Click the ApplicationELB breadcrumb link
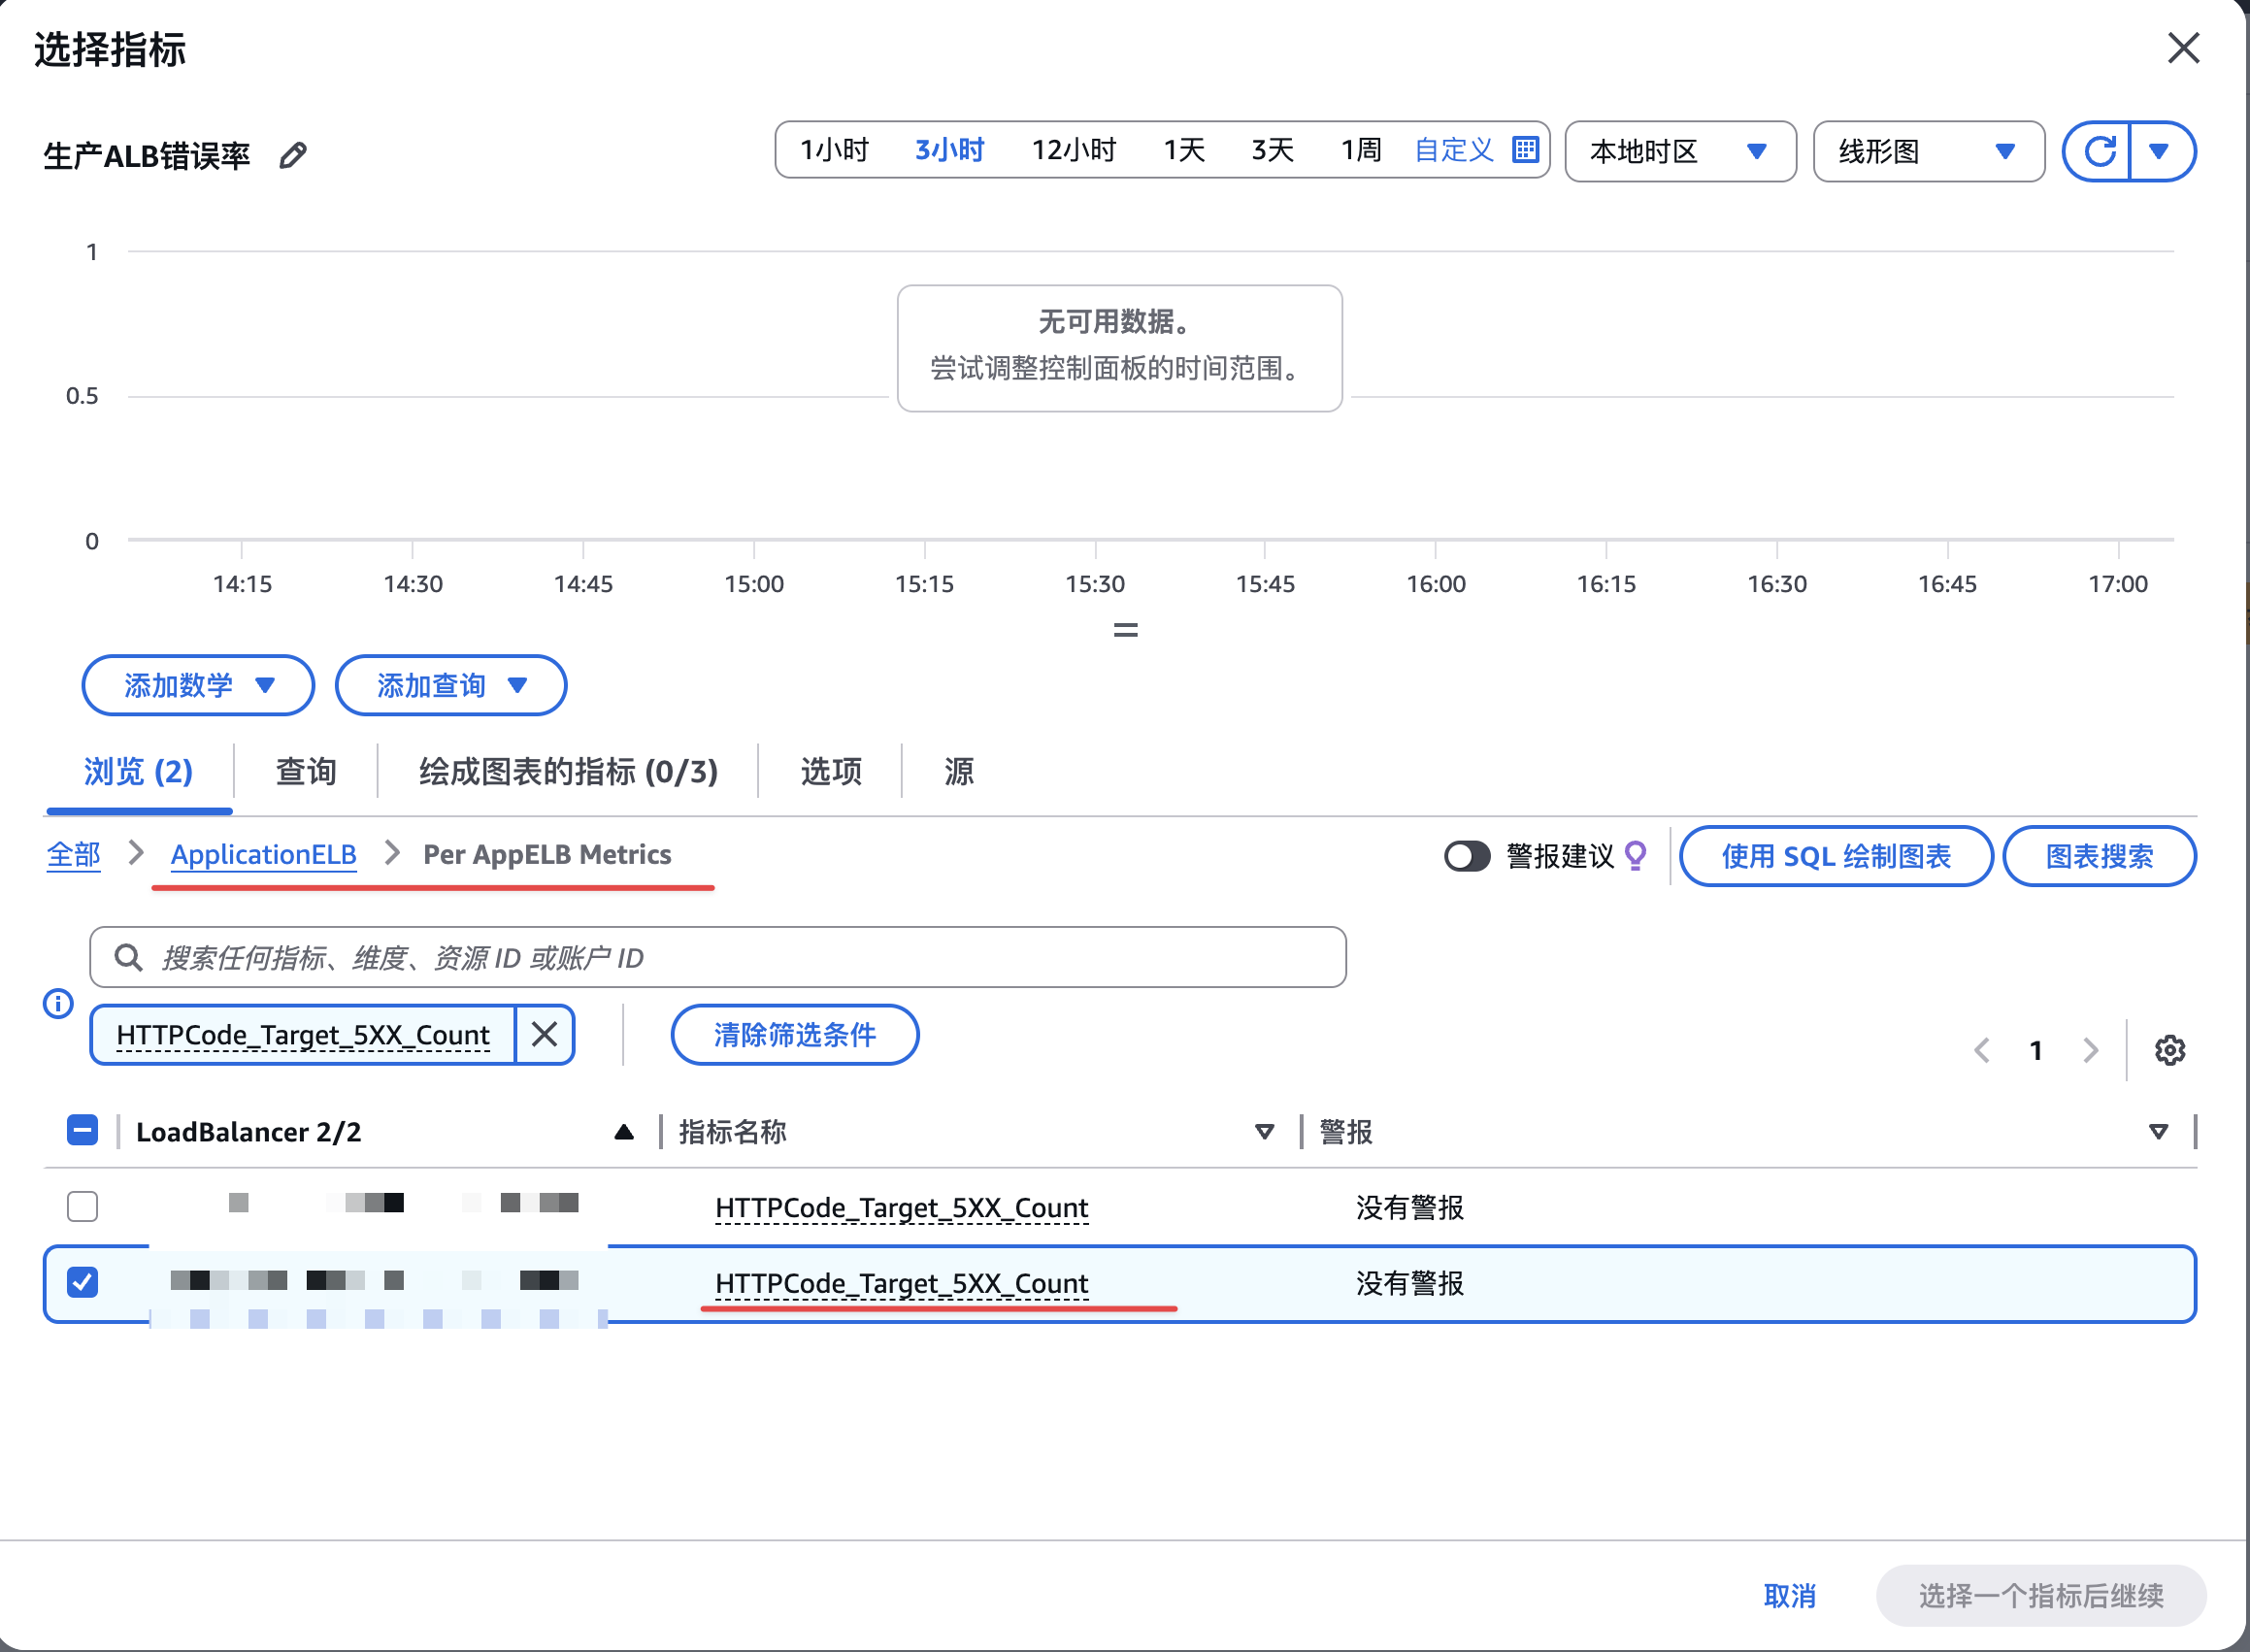2250x1652 pixels. (x=263, y=855)
